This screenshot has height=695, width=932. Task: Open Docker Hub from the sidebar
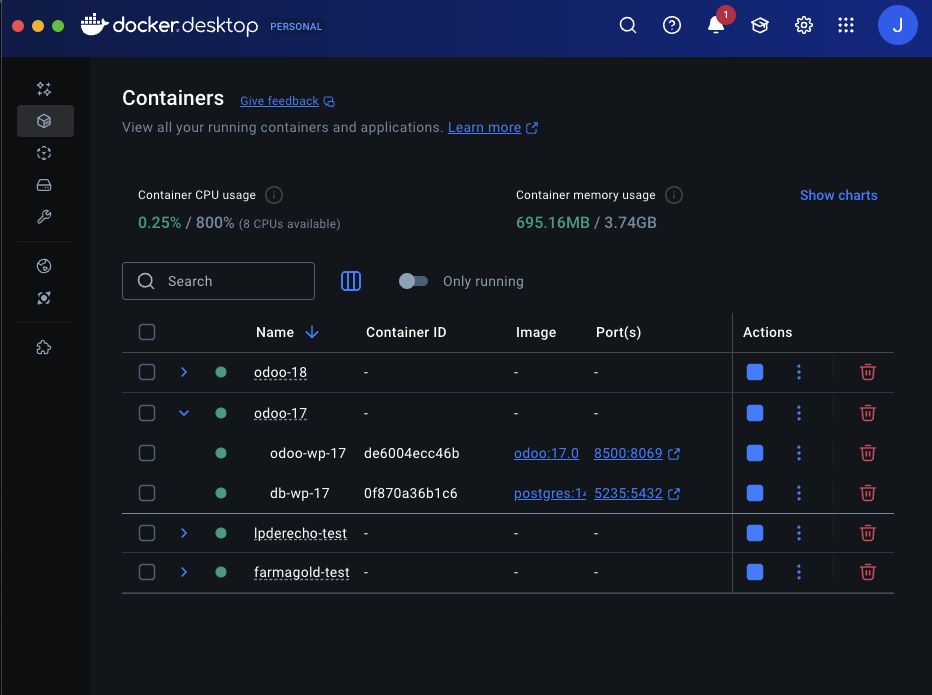[44, 266]
